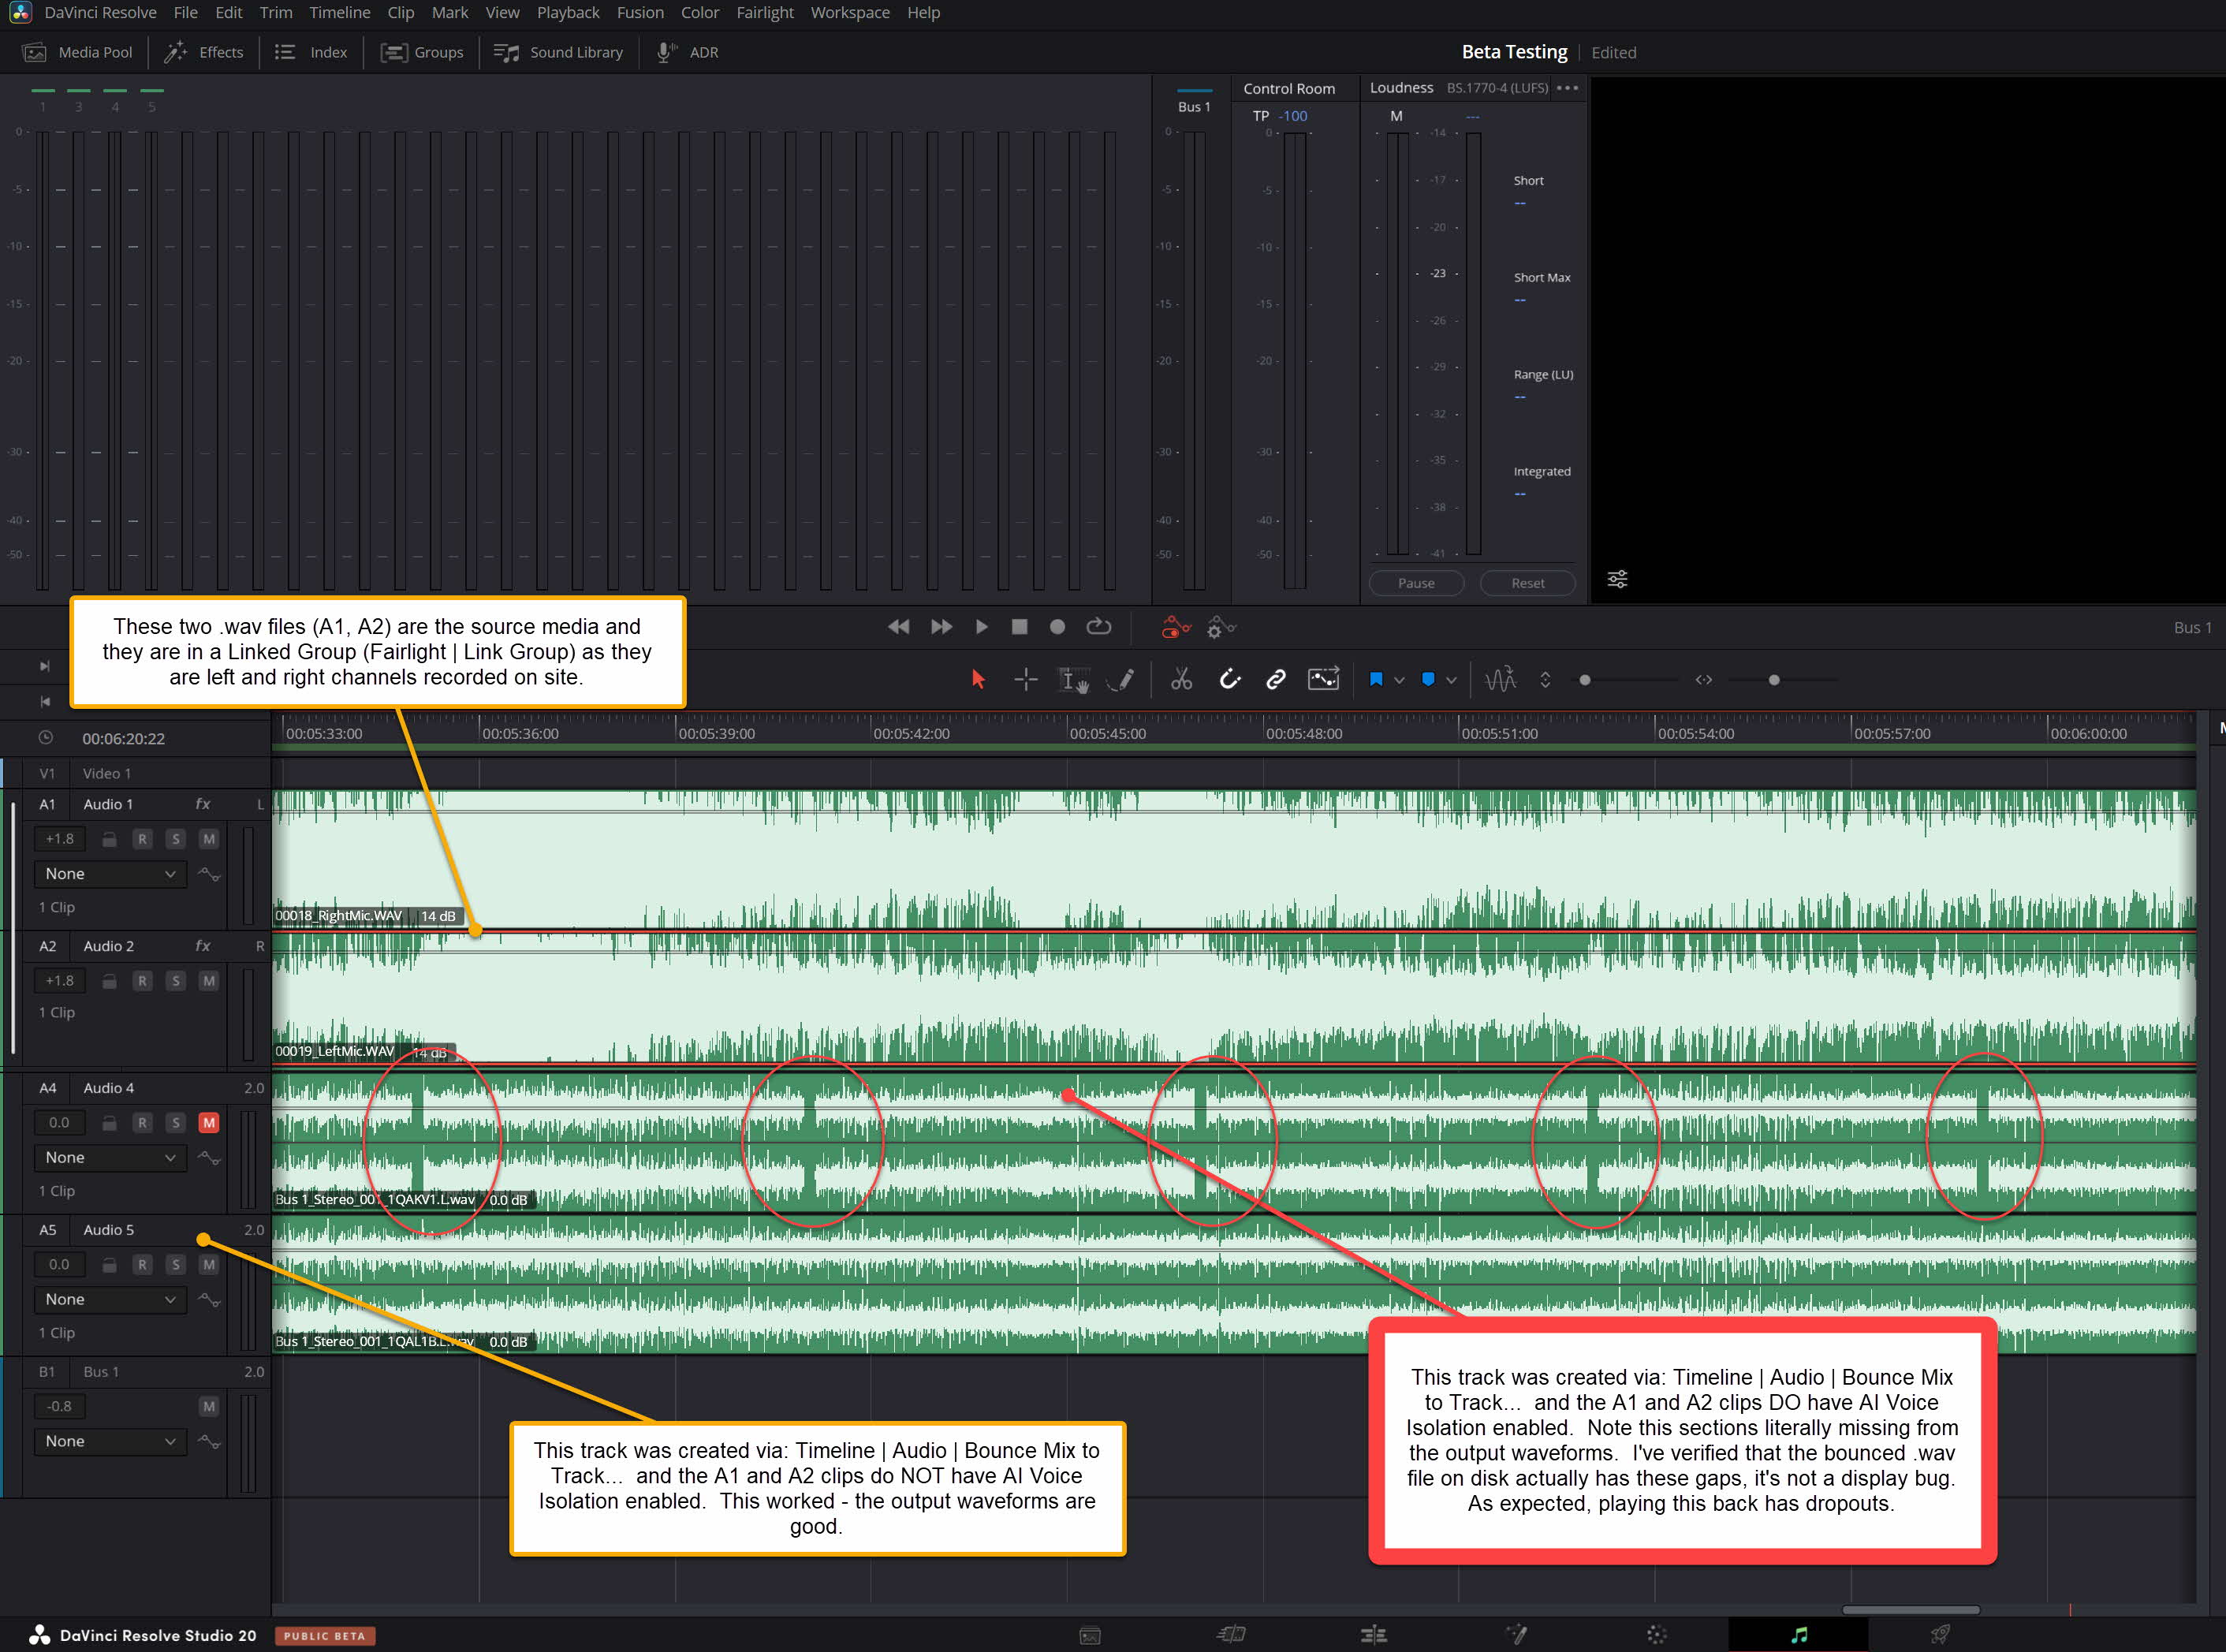Toggle snapping magnet icon
Screen dimensions: 2226x1652
1230,680
